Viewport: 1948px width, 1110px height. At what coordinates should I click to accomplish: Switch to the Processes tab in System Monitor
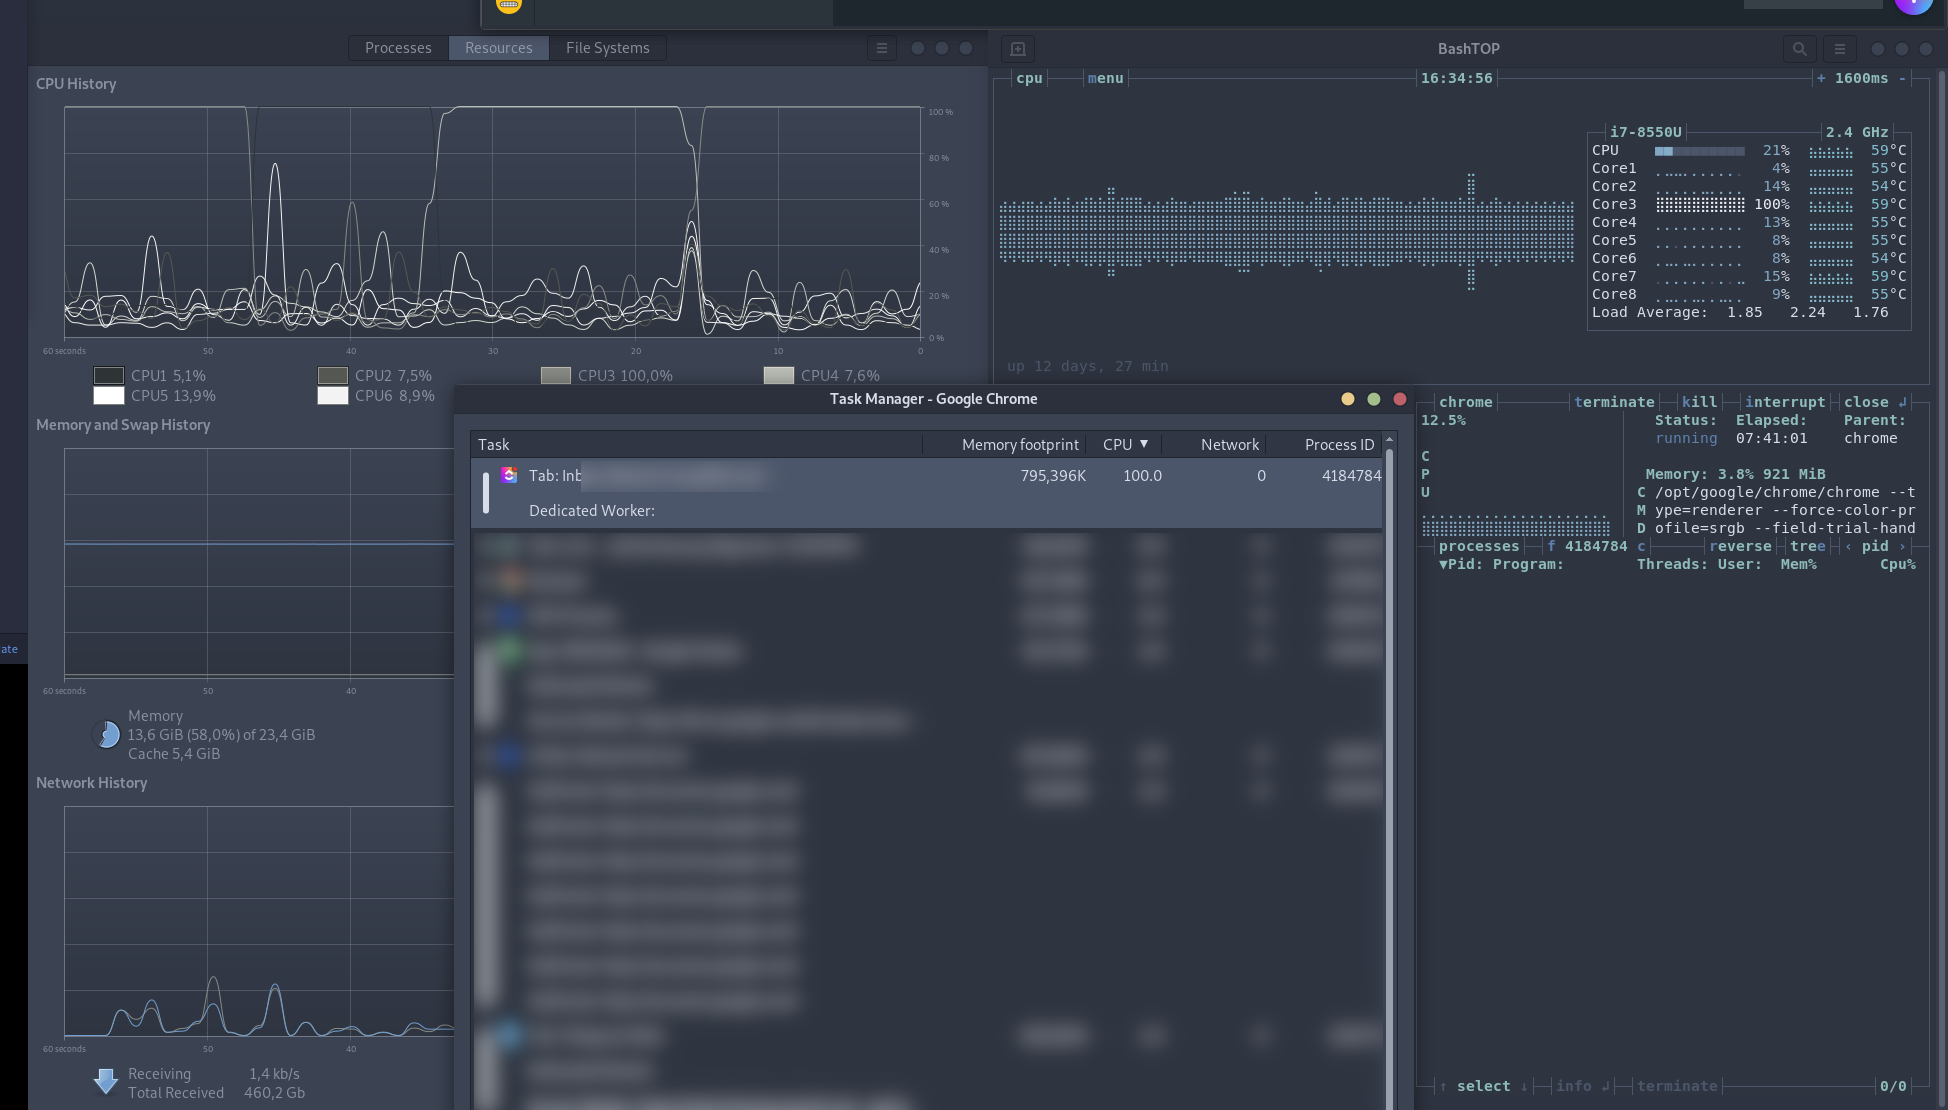[x=398, y=48]
